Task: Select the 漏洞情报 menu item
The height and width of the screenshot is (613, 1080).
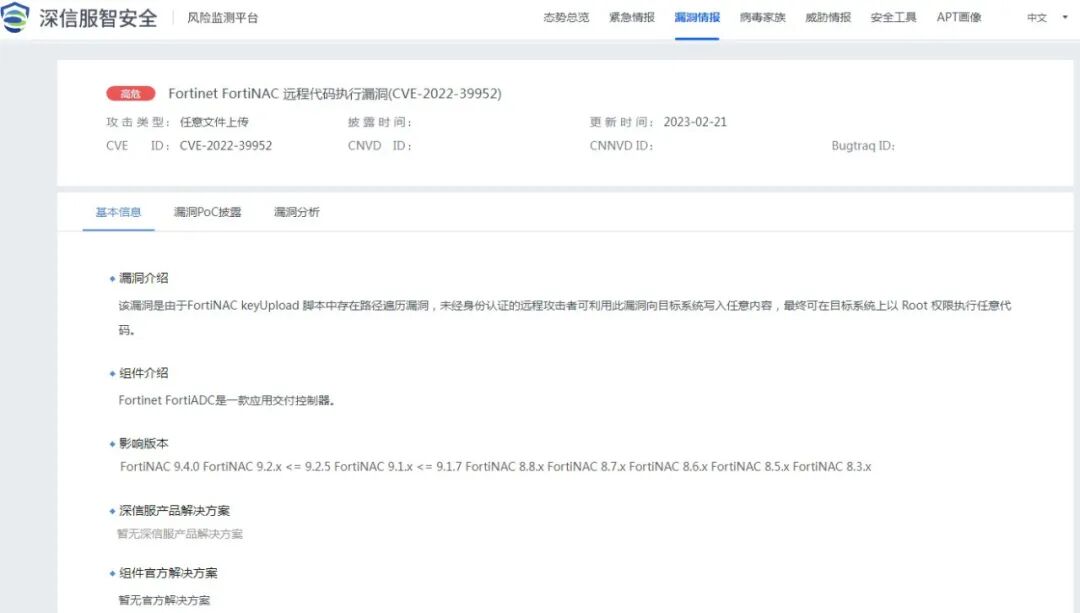Action: pyautogui.click(x=697, y=17)
